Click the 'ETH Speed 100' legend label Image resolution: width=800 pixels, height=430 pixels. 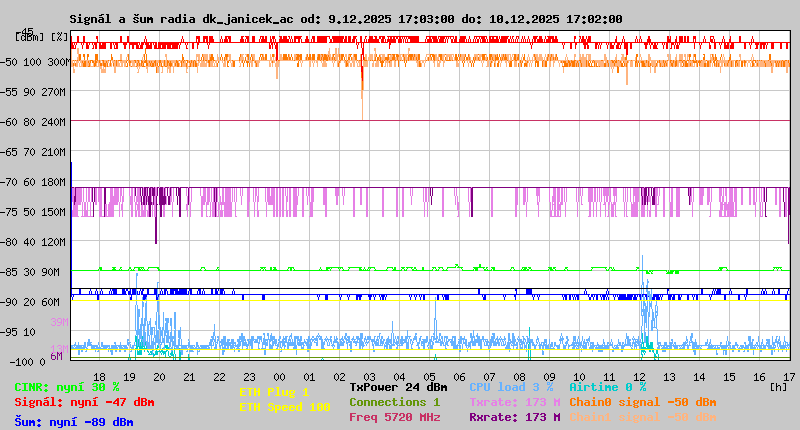click(285, 408)
